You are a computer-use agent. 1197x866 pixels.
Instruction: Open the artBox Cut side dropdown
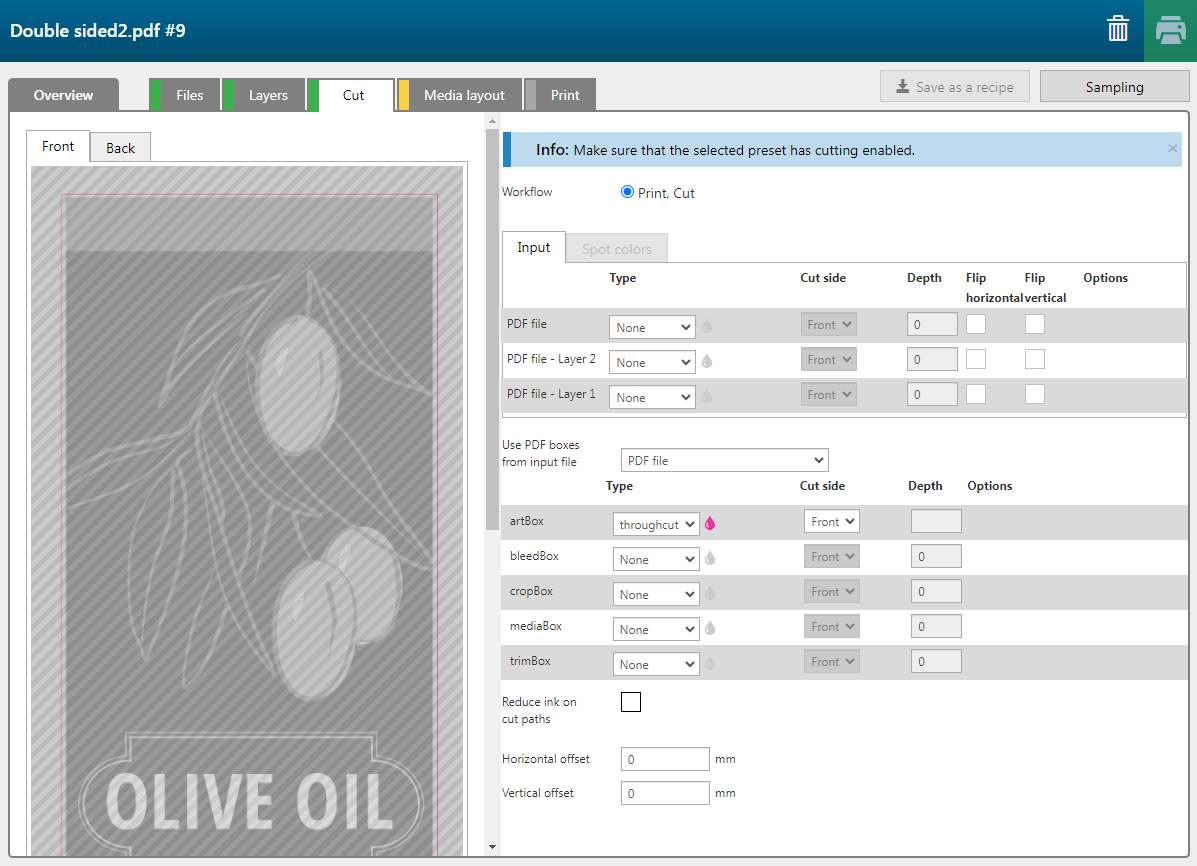pyautogui.click(x=831, y=521)
